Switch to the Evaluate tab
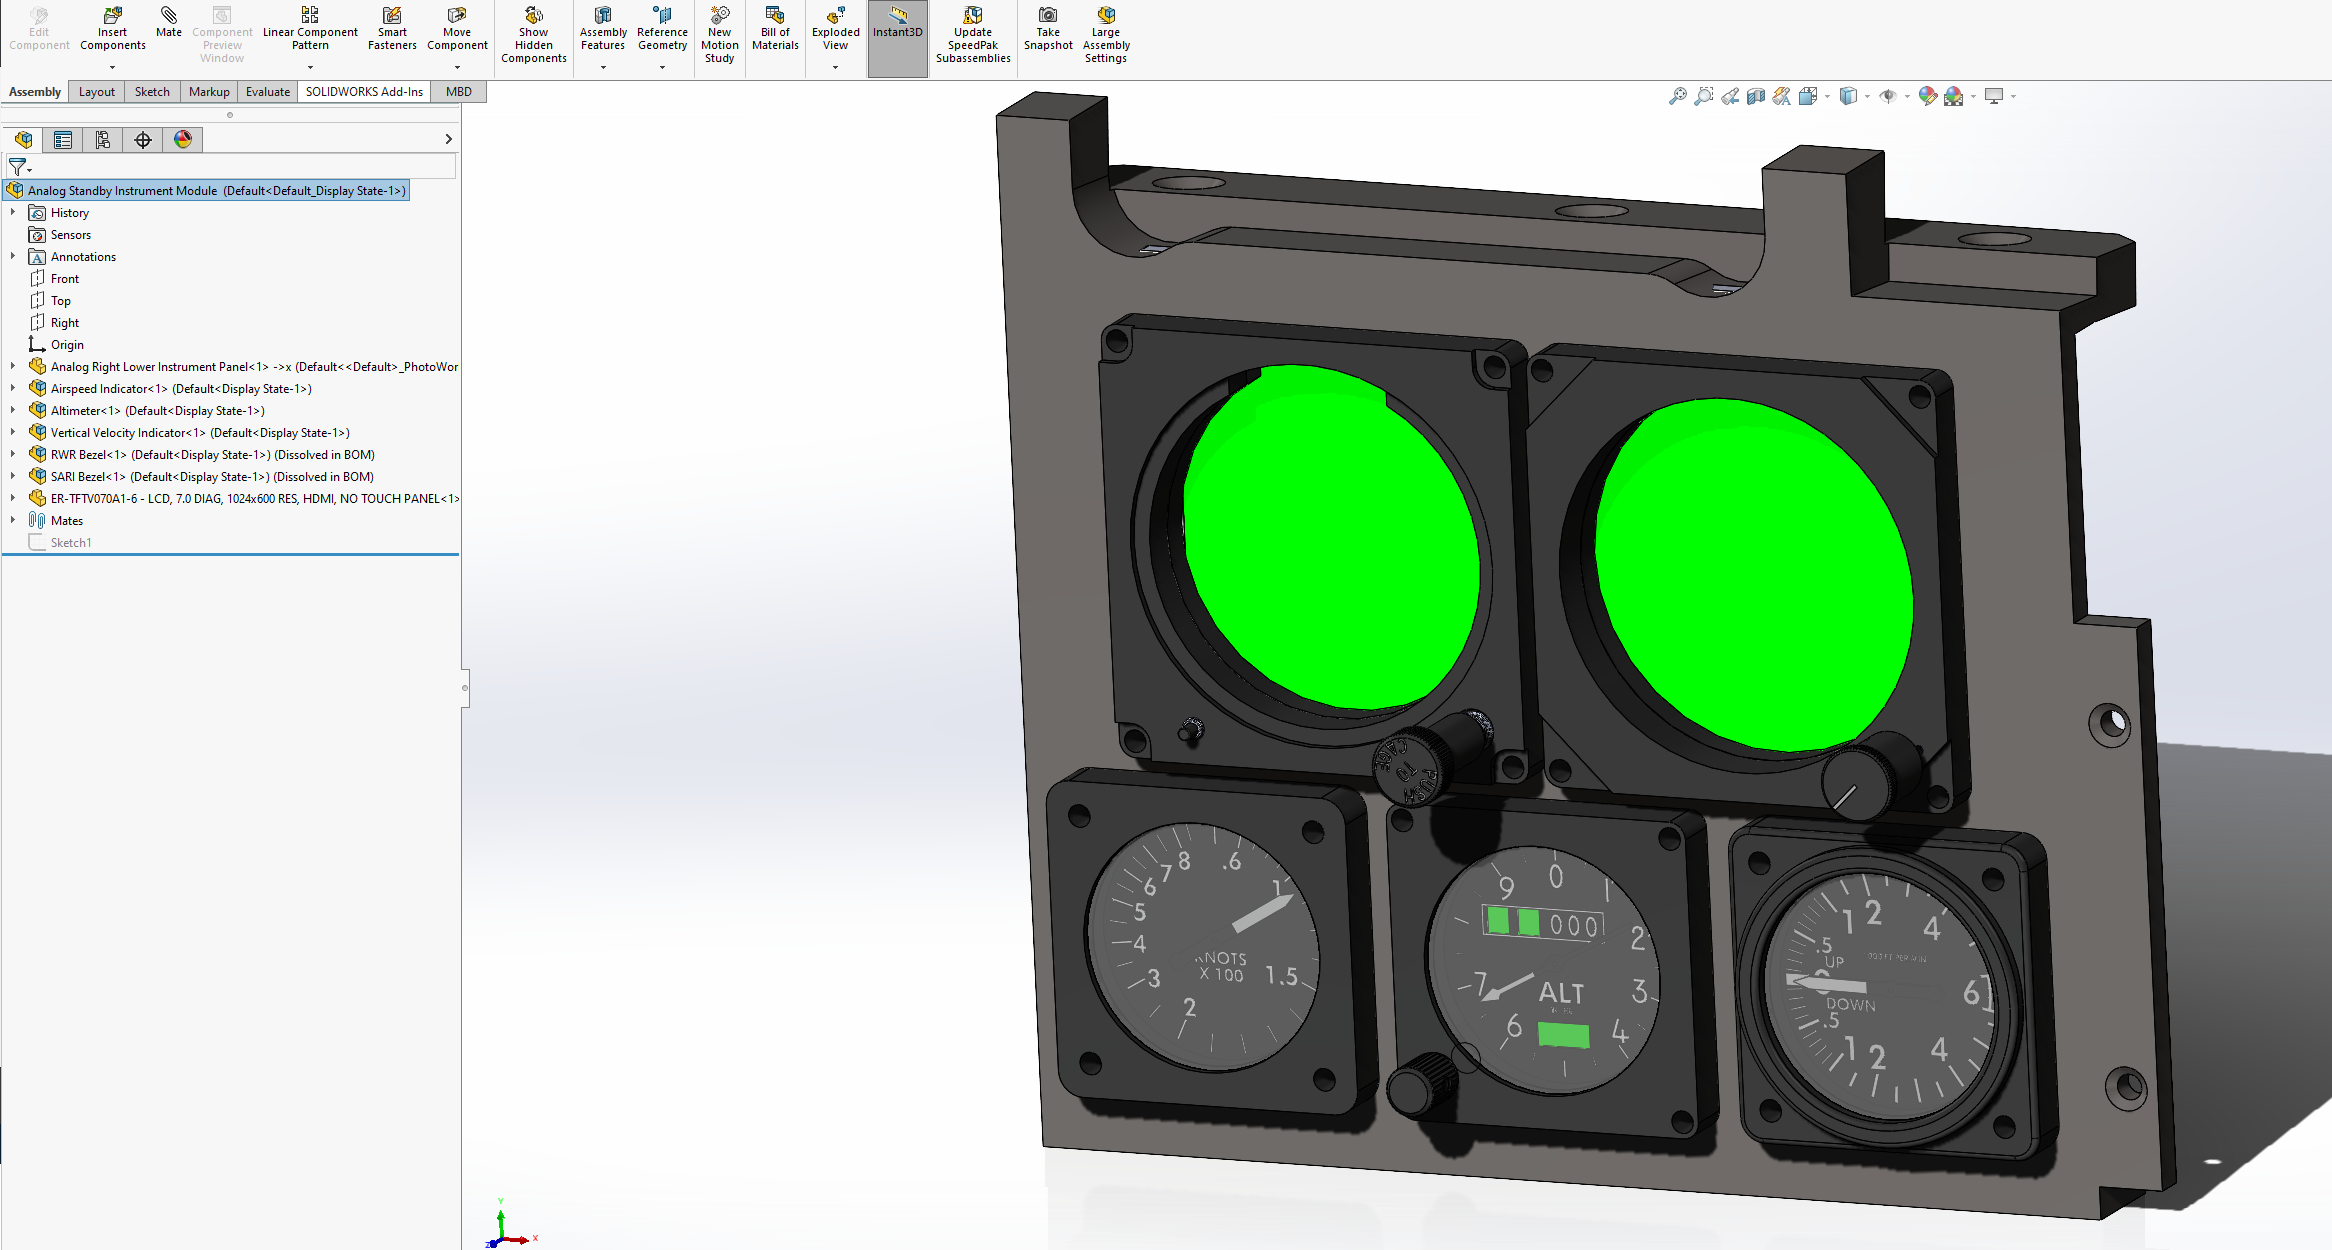 267,91
